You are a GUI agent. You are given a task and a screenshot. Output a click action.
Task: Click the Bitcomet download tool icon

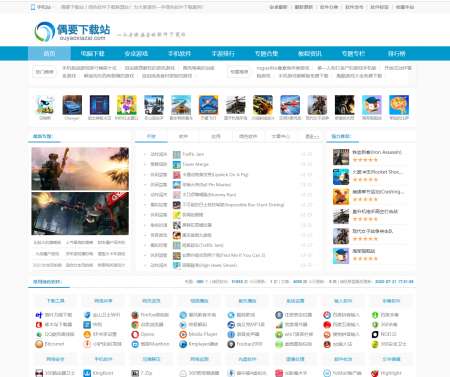[39, 344]
